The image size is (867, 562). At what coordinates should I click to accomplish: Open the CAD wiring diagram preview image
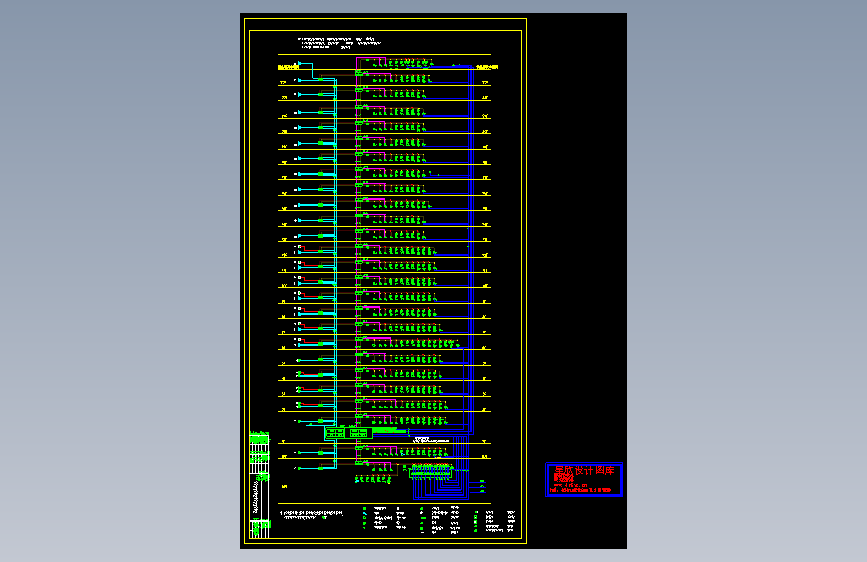pos(433,281)
